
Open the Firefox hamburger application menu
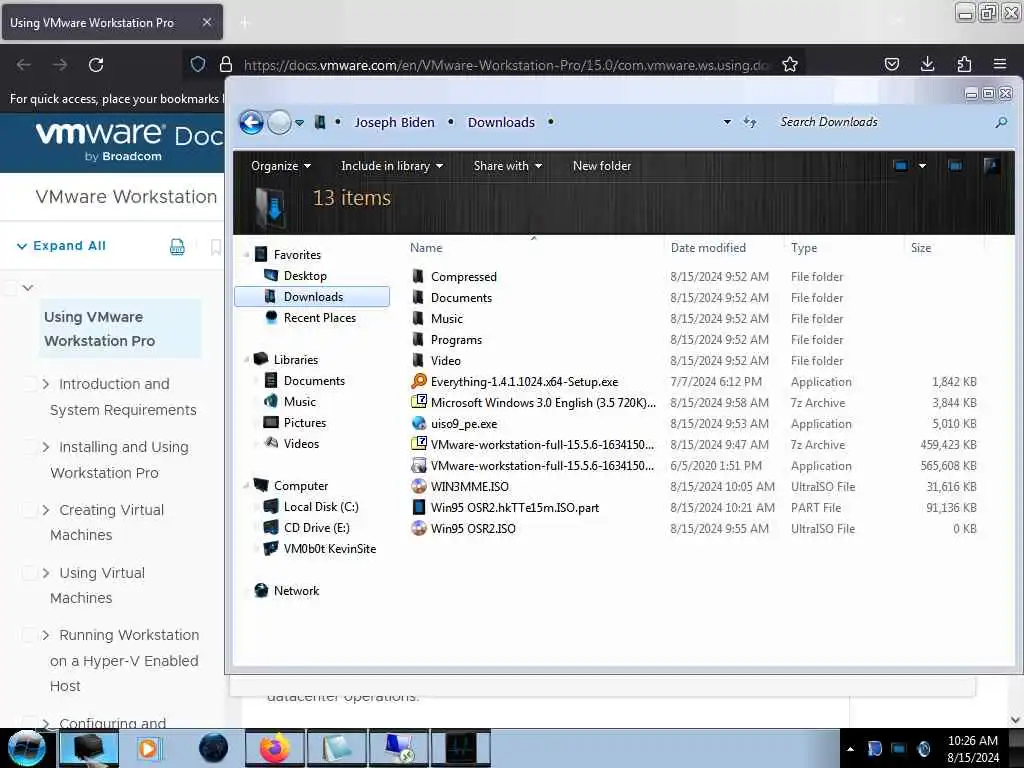(1000, 64)
